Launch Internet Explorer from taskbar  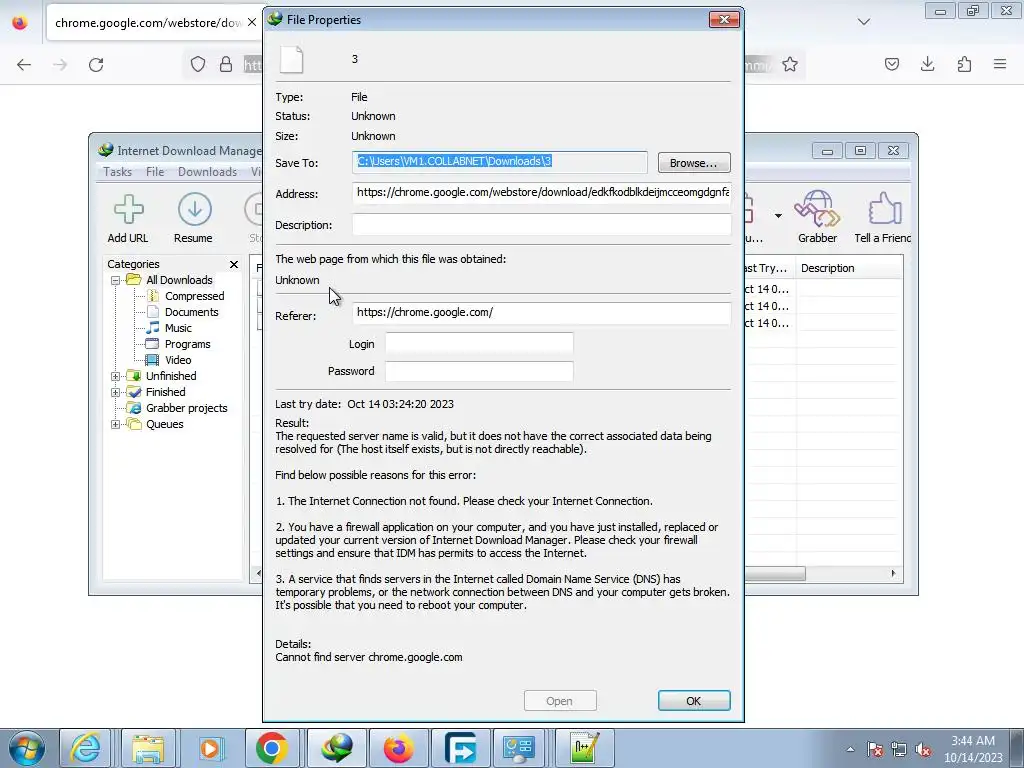[x=85, y=748]
